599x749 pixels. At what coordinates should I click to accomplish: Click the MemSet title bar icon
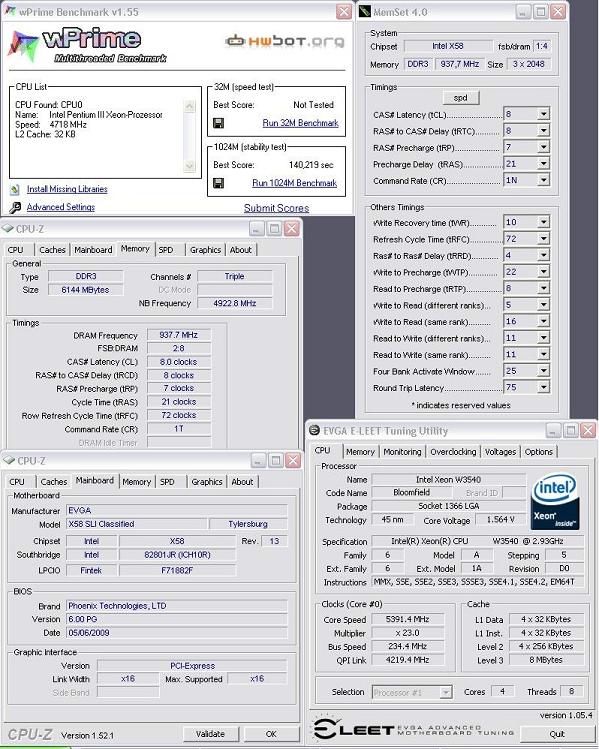pos(364,11)
